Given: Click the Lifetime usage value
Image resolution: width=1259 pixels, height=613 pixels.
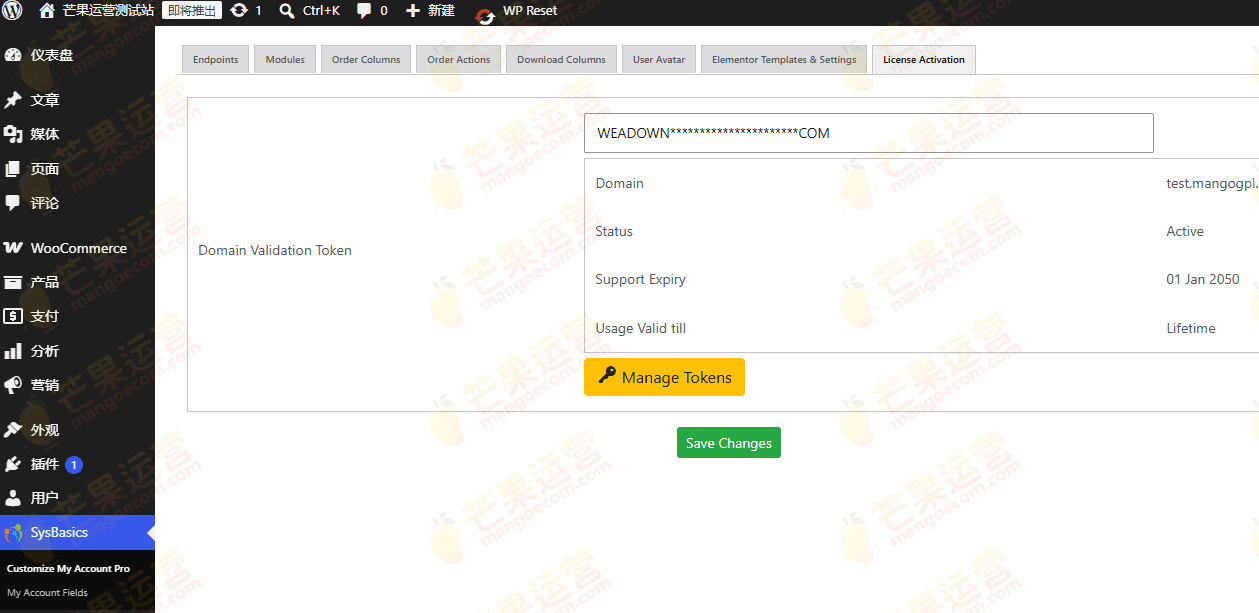Looking at the screenshot, I should tap(1191, 328).
